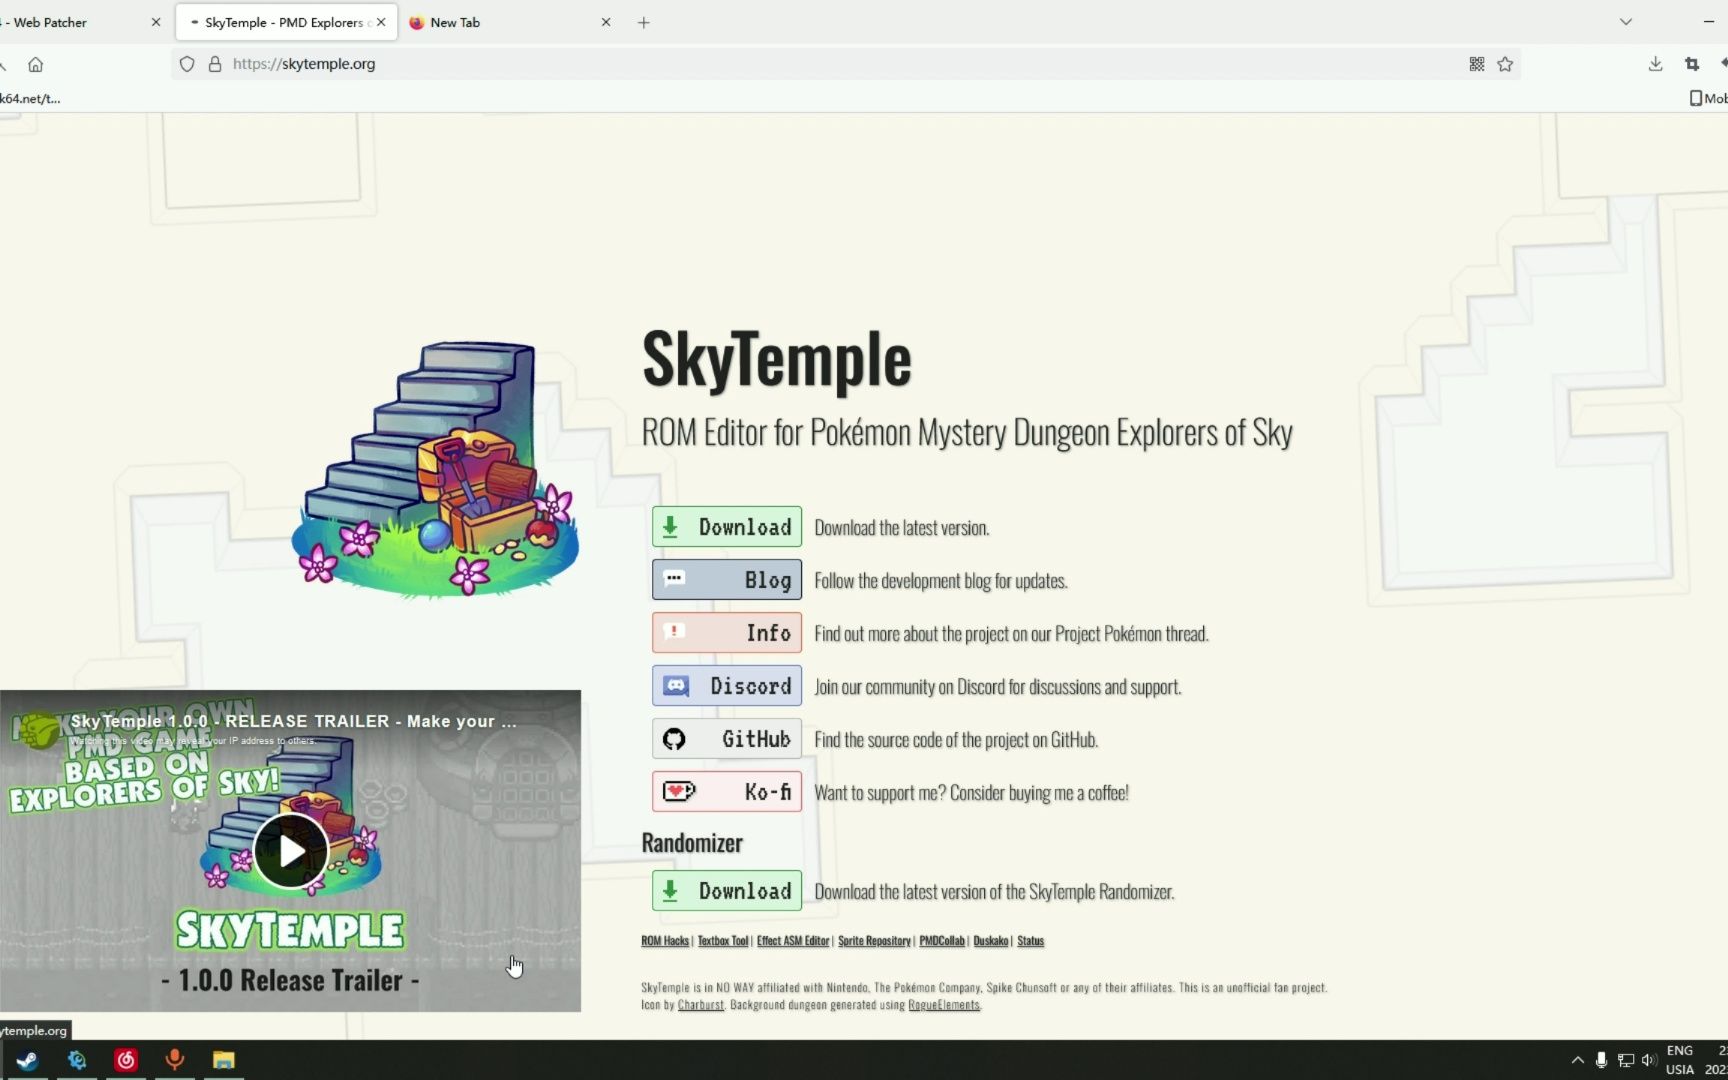Play the SkyTemple release trailer video
The width and height of the screenshot is (1728, 1080).
(290, 851)
